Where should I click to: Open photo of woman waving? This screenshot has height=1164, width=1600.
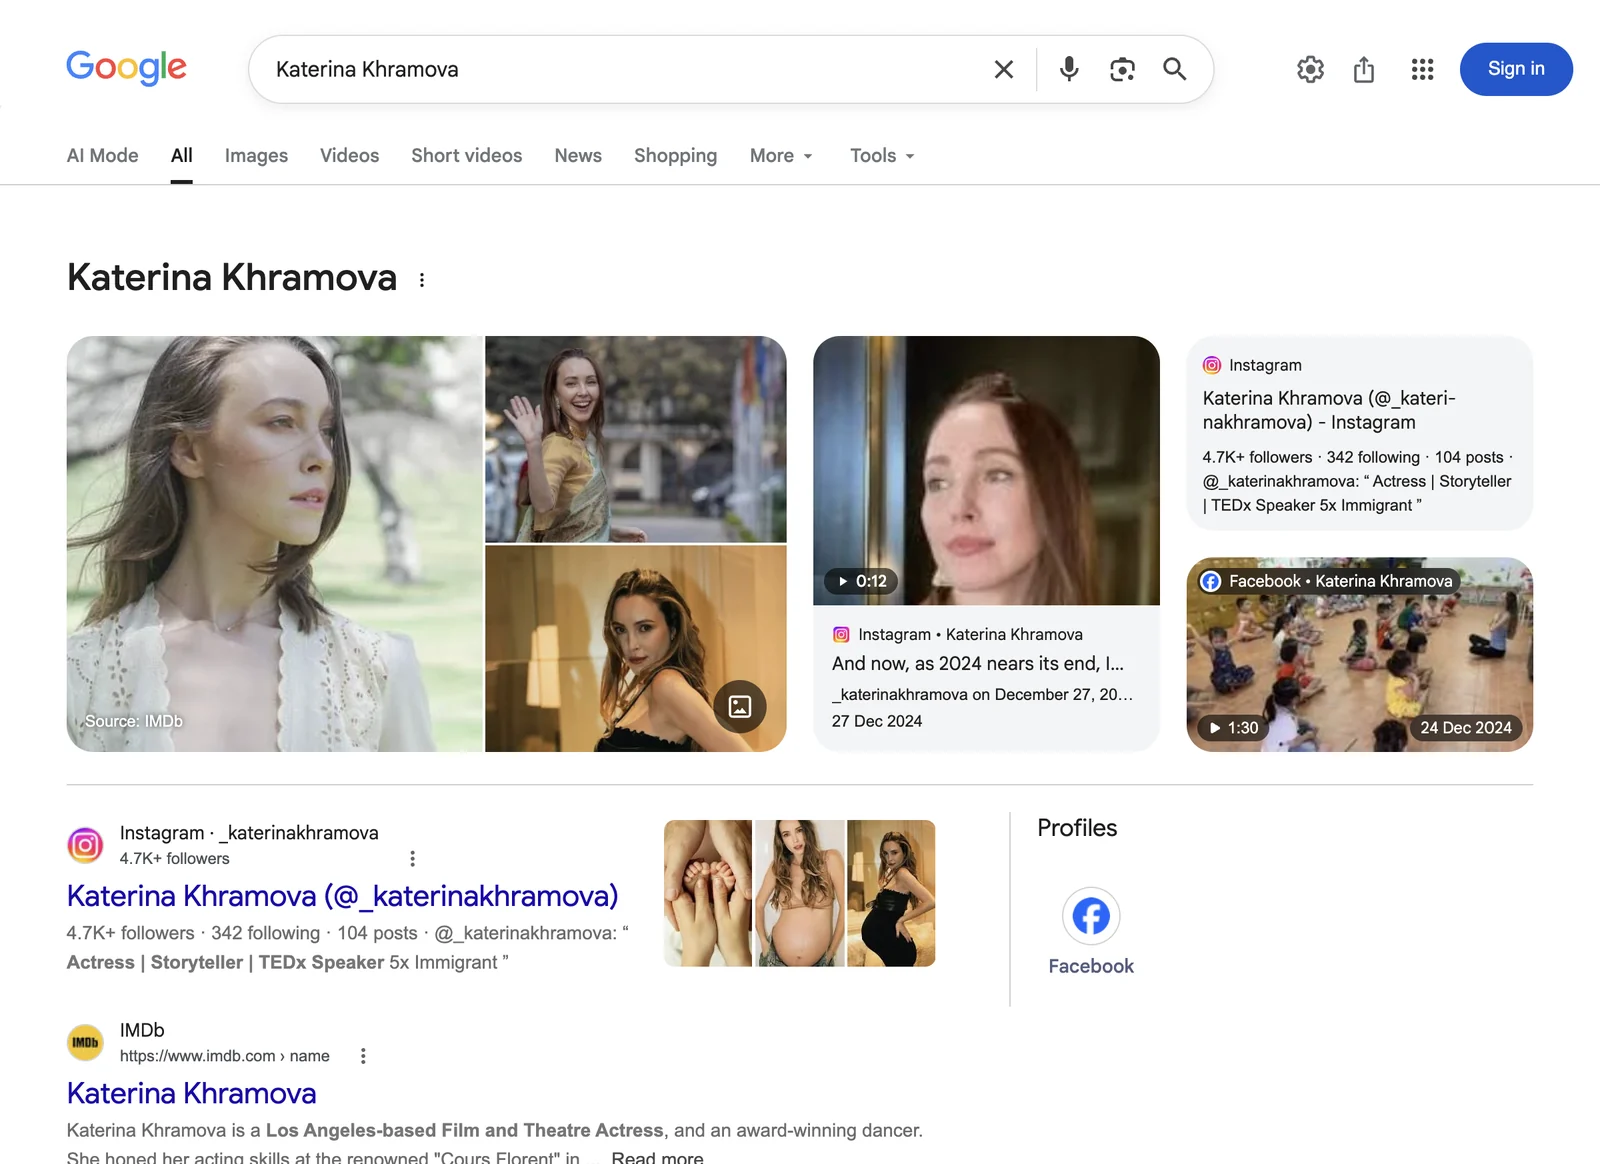click(635, 439)
